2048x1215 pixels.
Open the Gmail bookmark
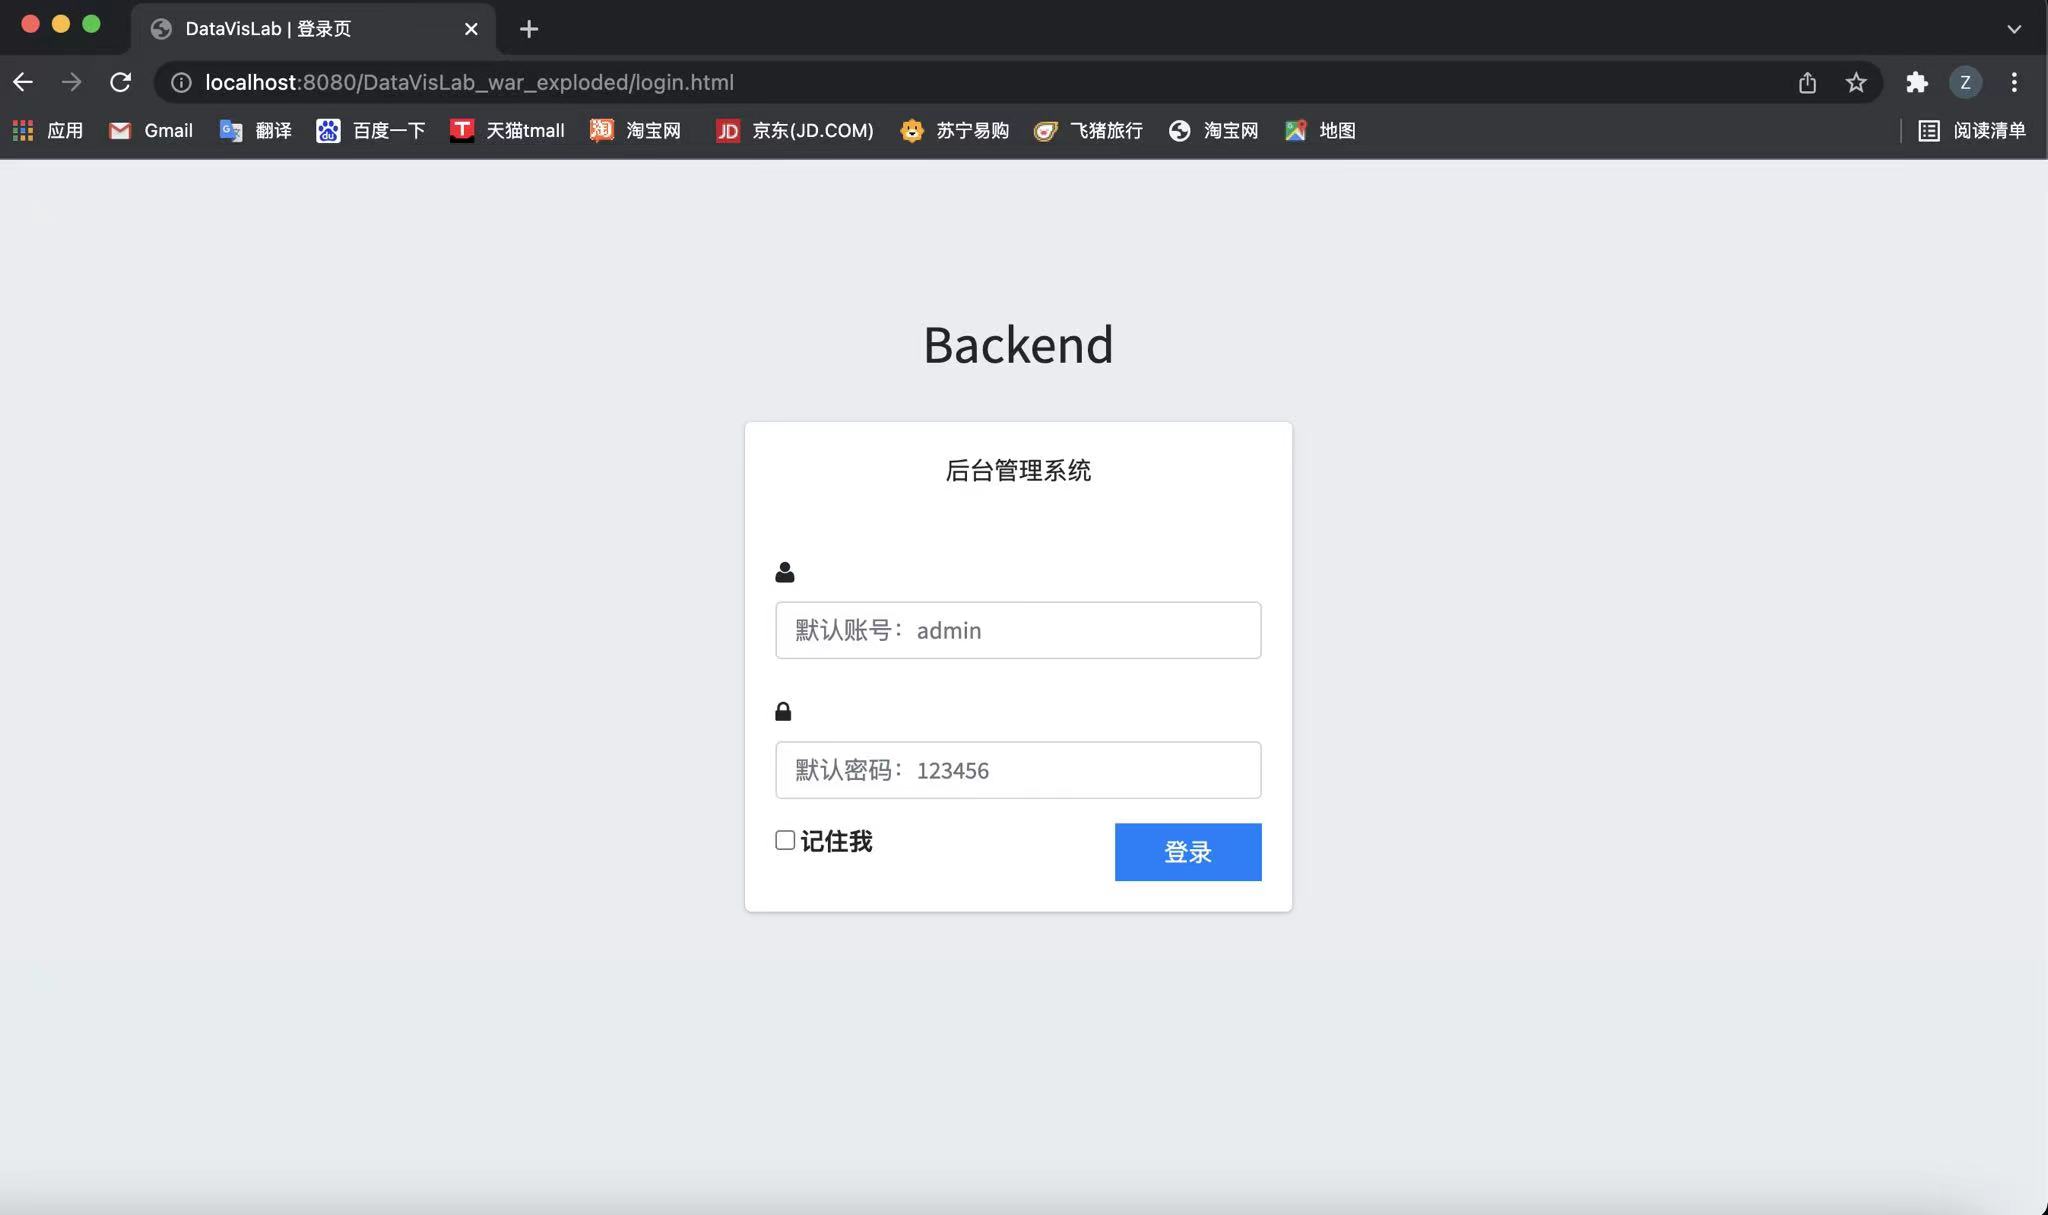(x=150, y=130)
